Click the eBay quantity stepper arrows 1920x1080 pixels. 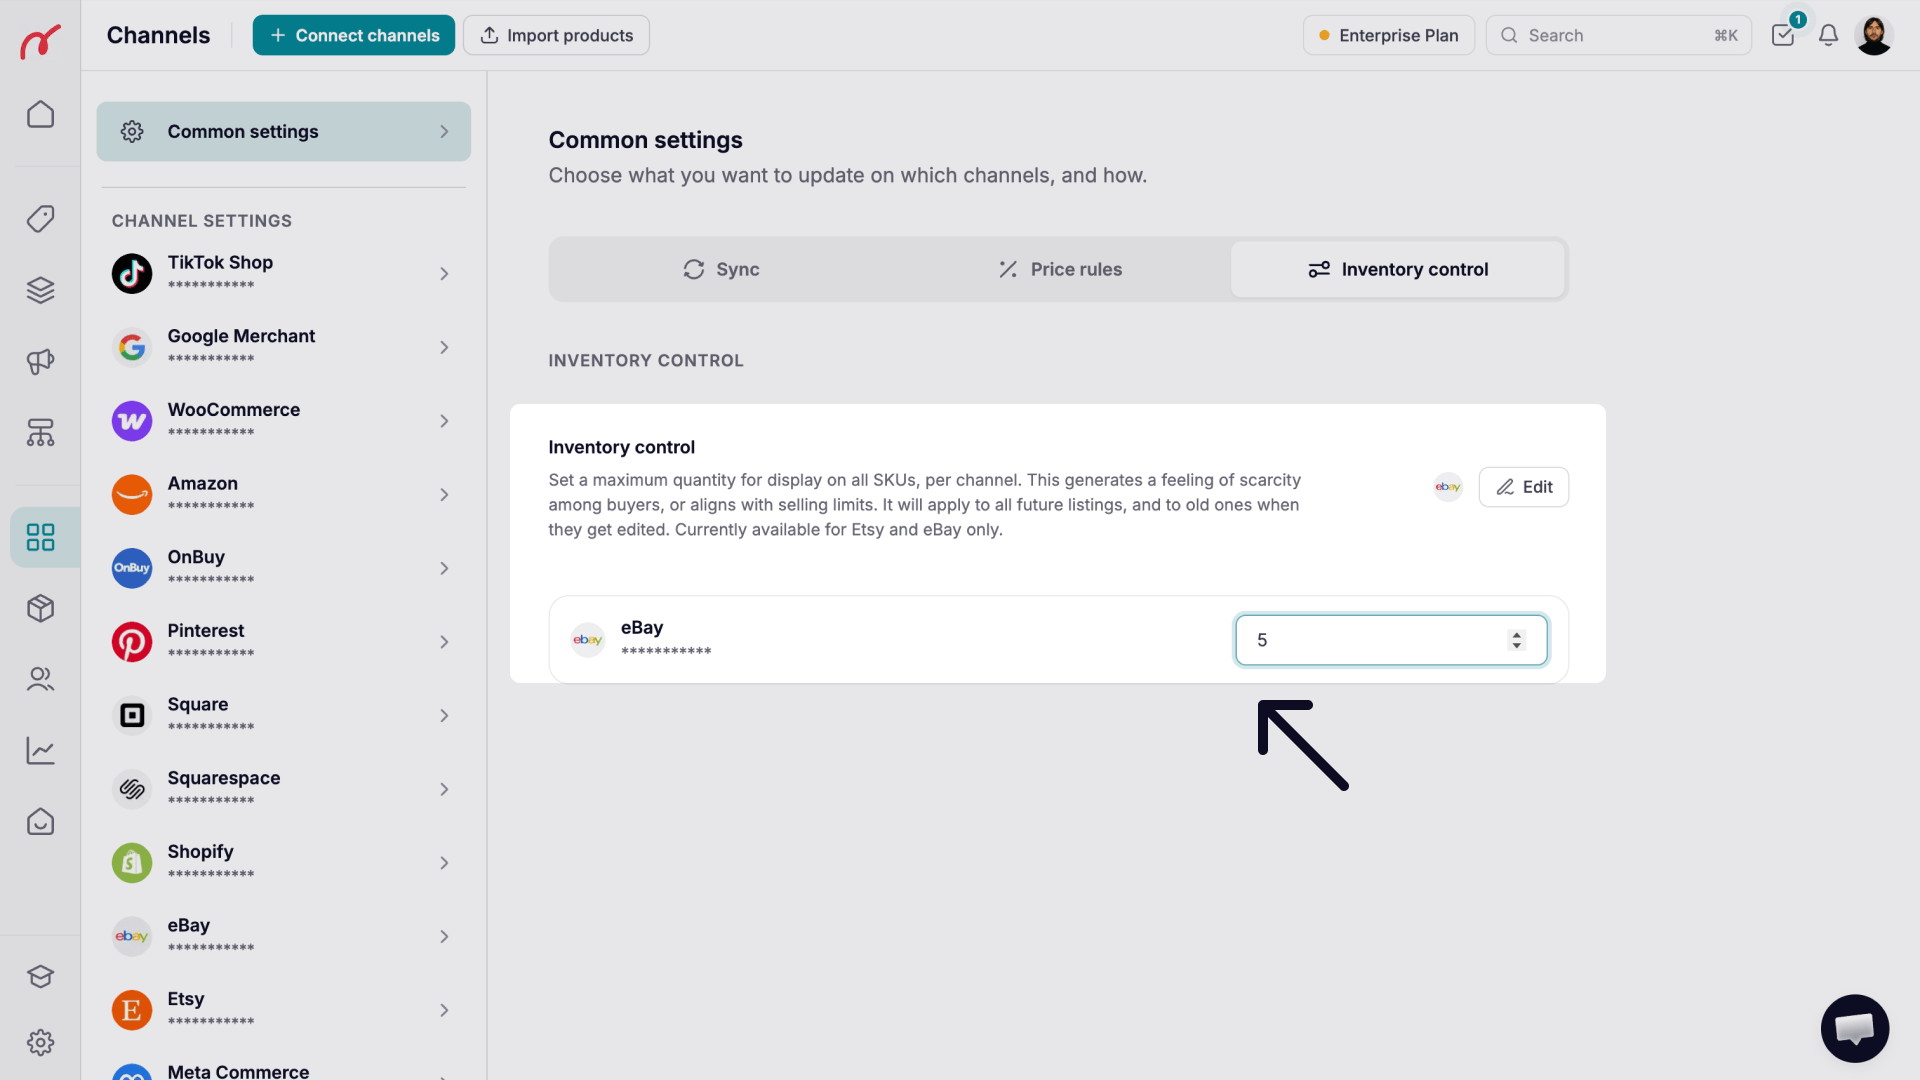click(1517, 640)
